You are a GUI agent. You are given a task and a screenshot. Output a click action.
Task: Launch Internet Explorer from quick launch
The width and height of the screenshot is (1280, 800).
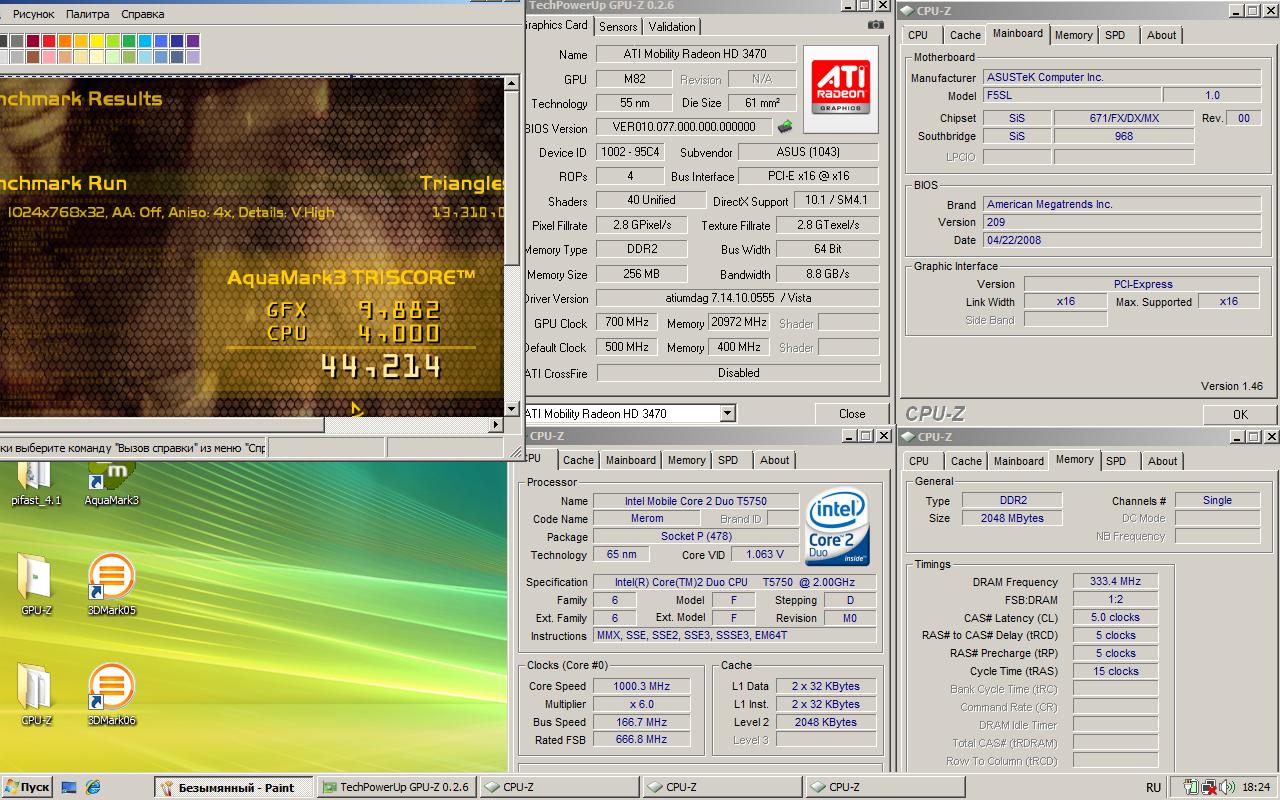coord(93,787)
